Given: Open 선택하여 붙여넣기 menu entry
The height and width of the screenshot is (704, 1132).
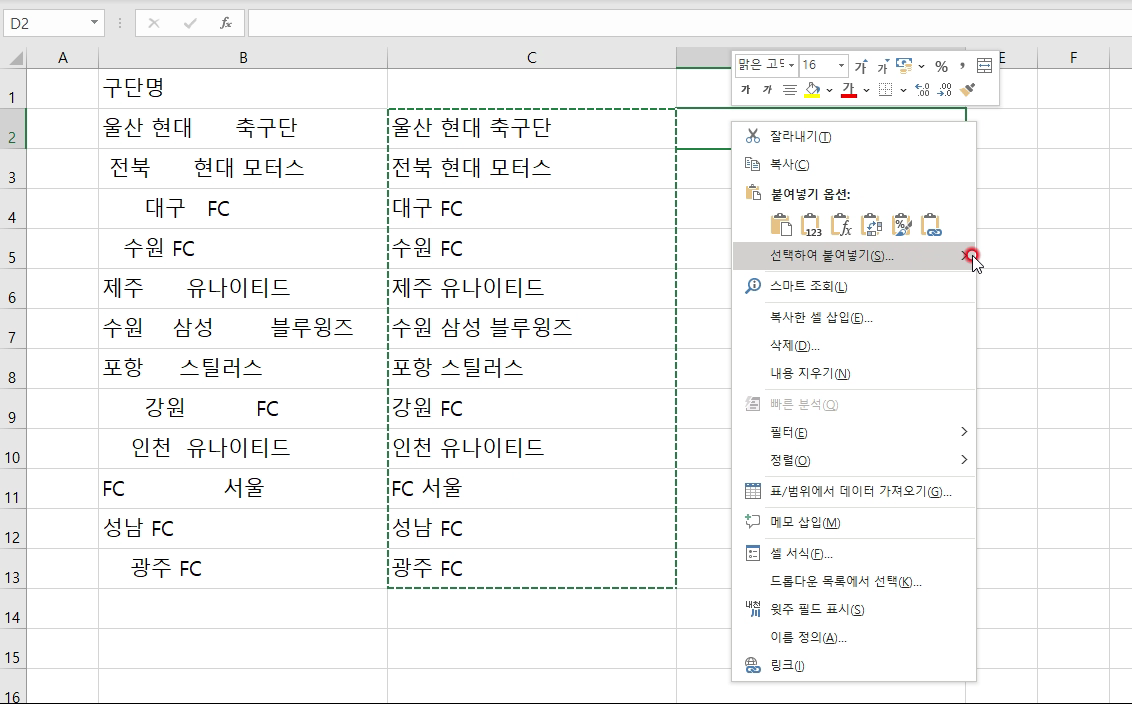Looking at the screenshot, I should click(854, 256).
